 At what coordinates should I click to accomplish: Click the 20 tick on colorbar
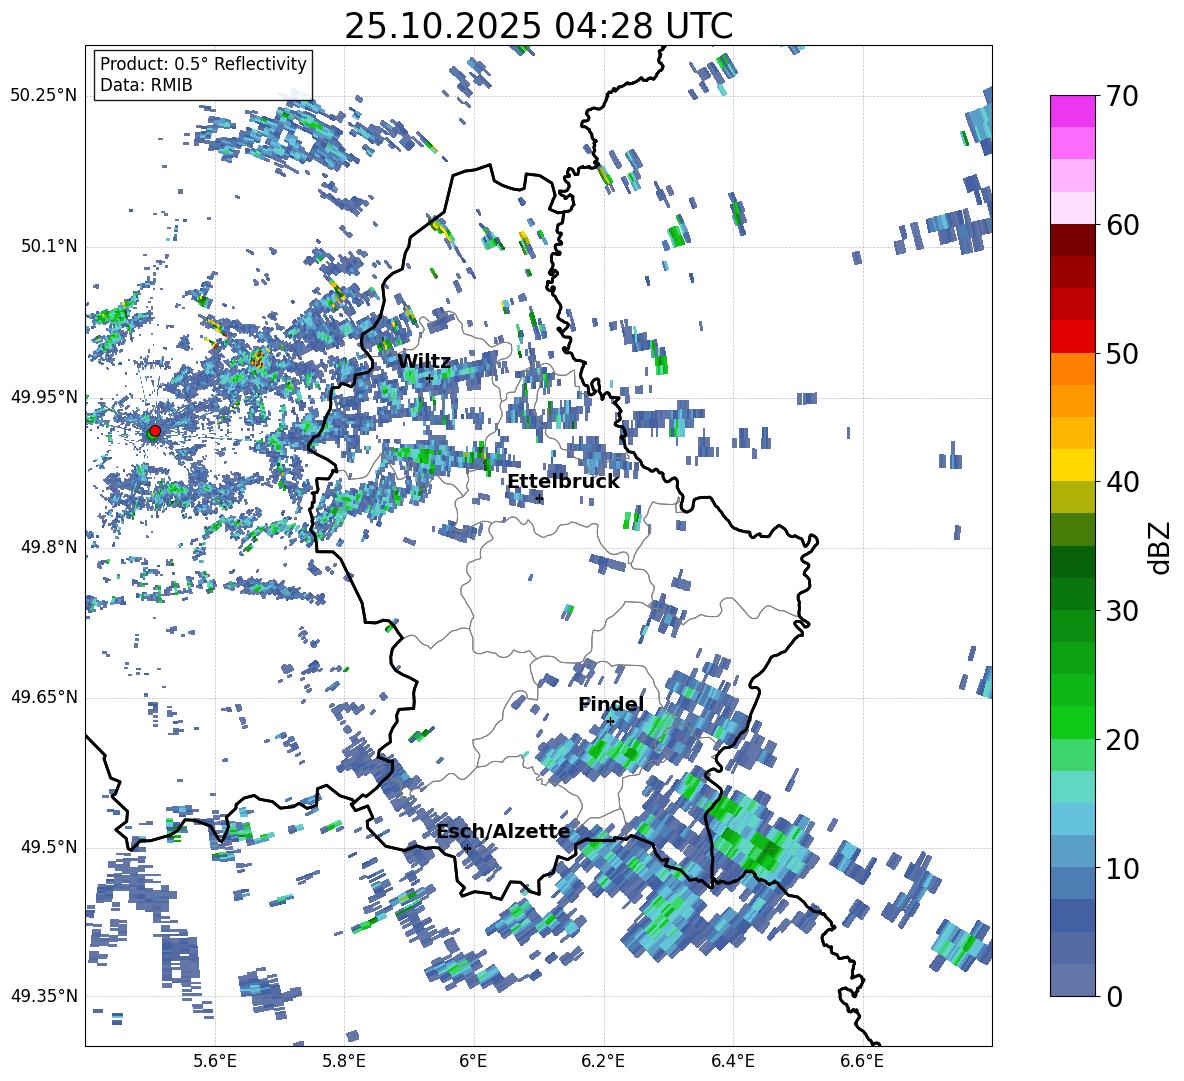click(x=1123, y=739)
